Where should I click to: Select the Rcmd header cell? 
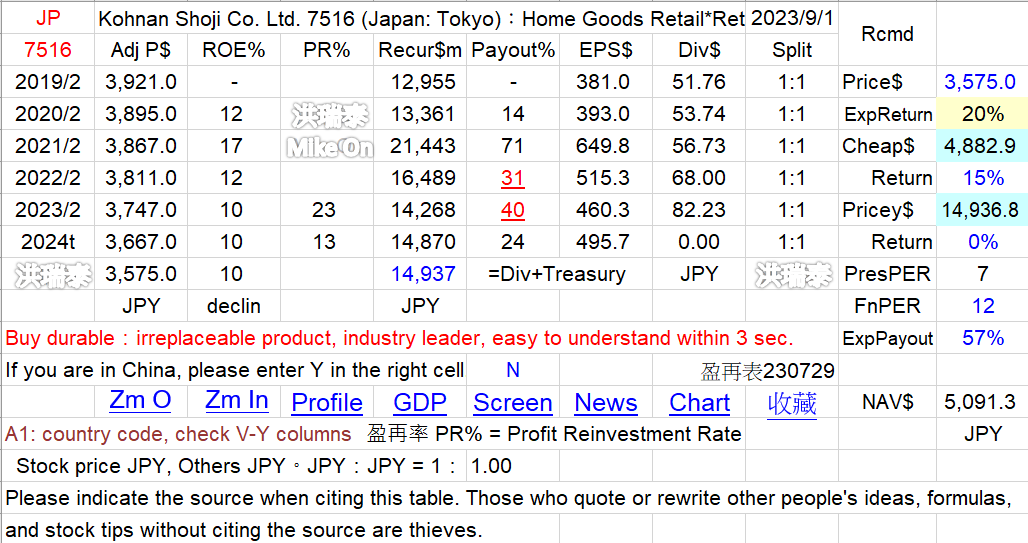coord(887,34)
